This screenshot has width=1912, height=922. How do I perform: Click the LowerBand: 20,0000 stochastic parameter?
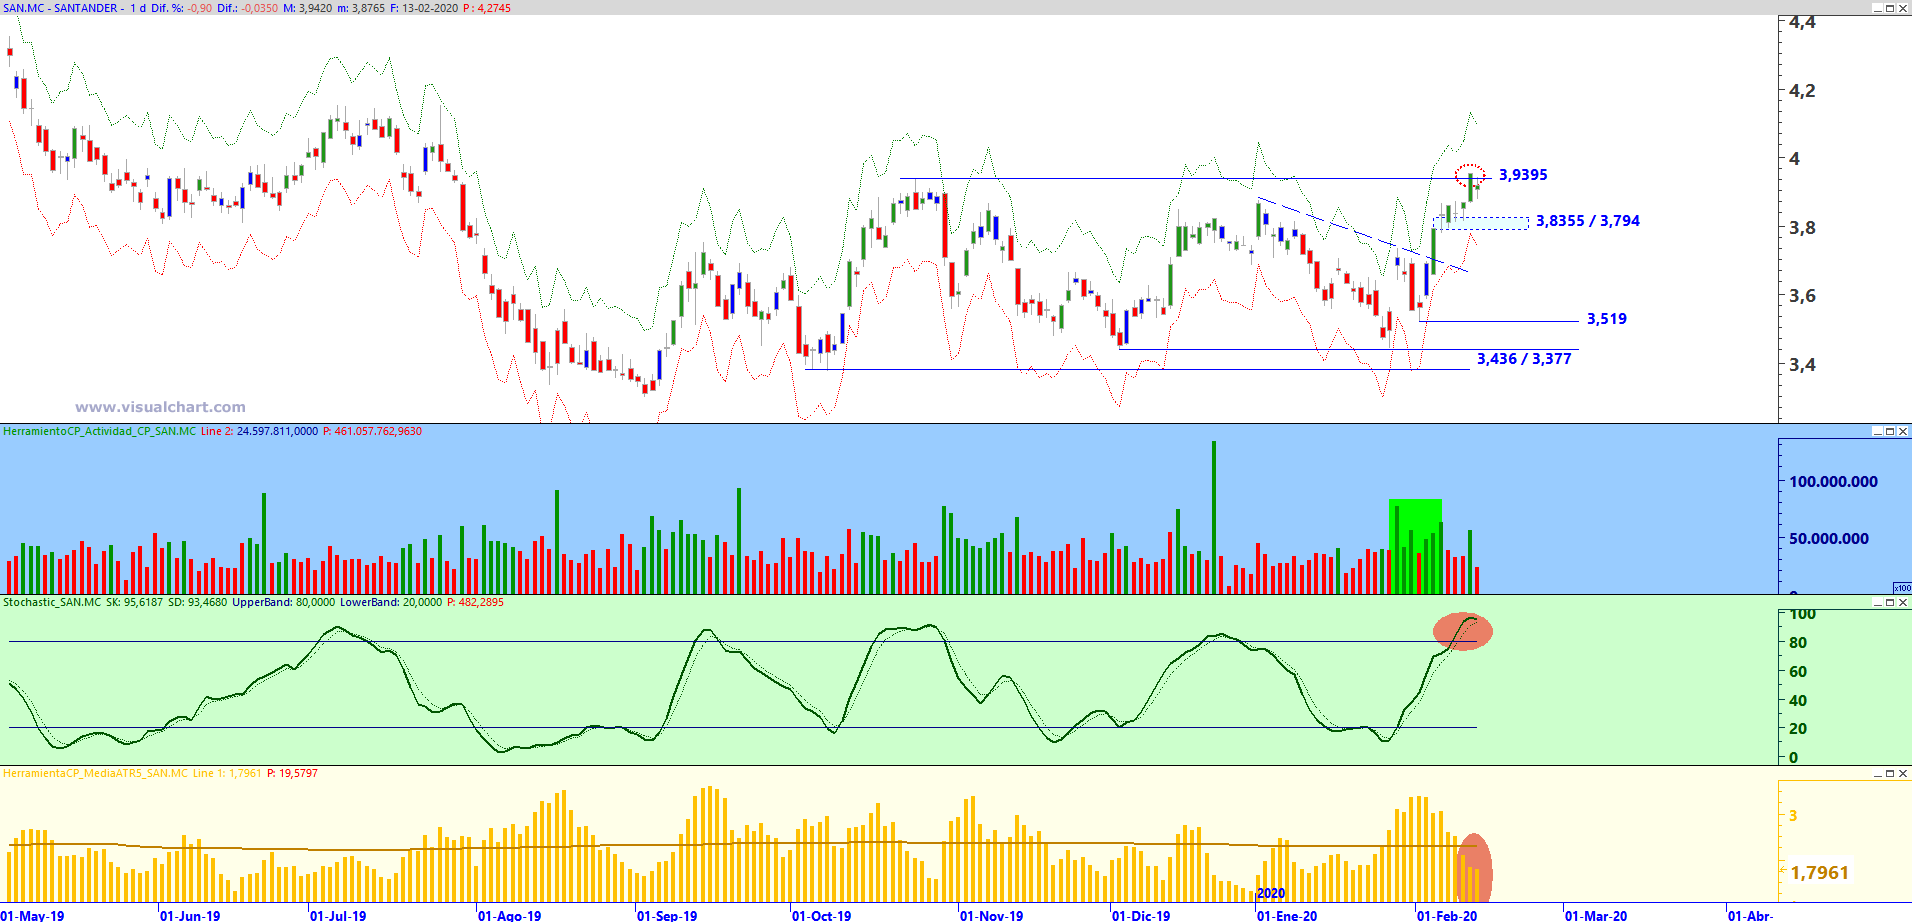[x=391, y=602]
